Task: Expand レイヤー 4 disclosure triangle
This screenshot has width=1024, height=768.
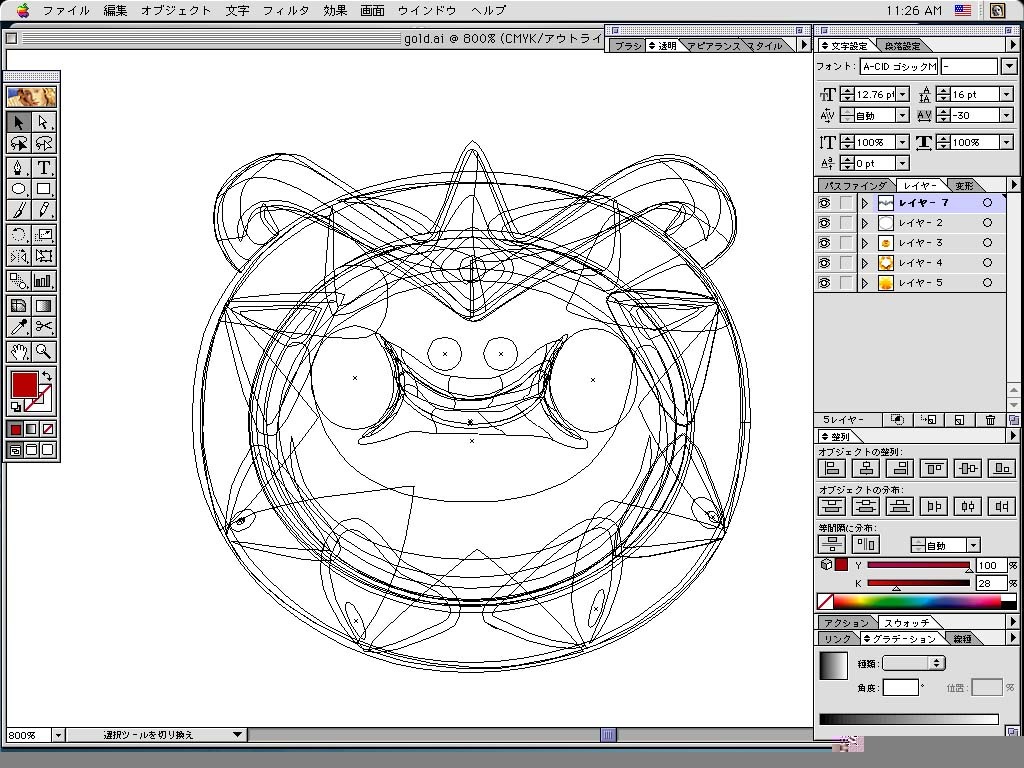Action: [865, 263]
